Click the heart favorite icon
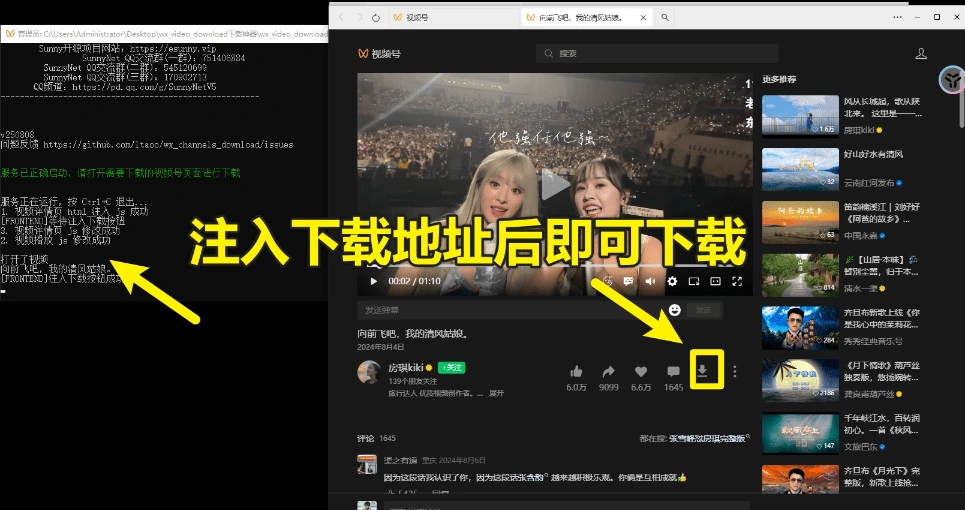Screen dimensions: 965x510 coord(641,371)
